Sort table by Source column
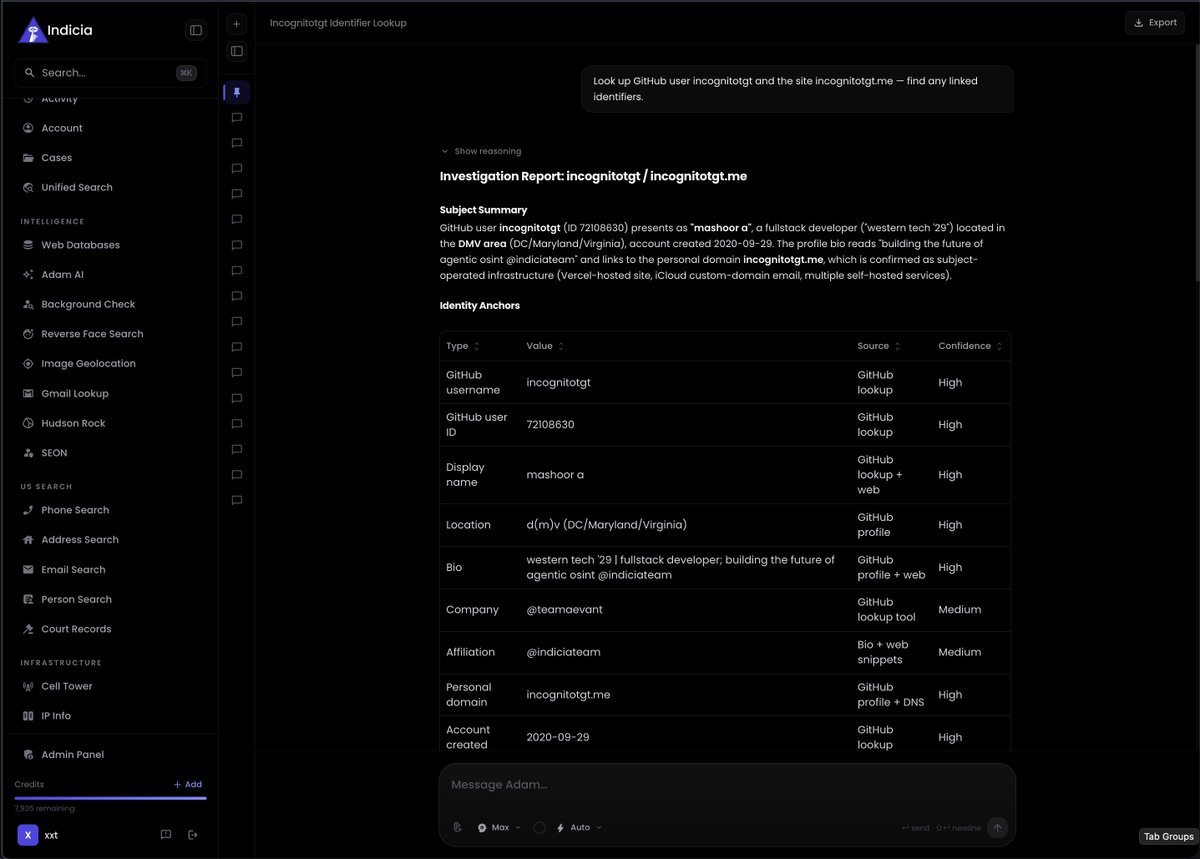The image size is (1200, 859). pyautogui.click(x=879, y=346)
